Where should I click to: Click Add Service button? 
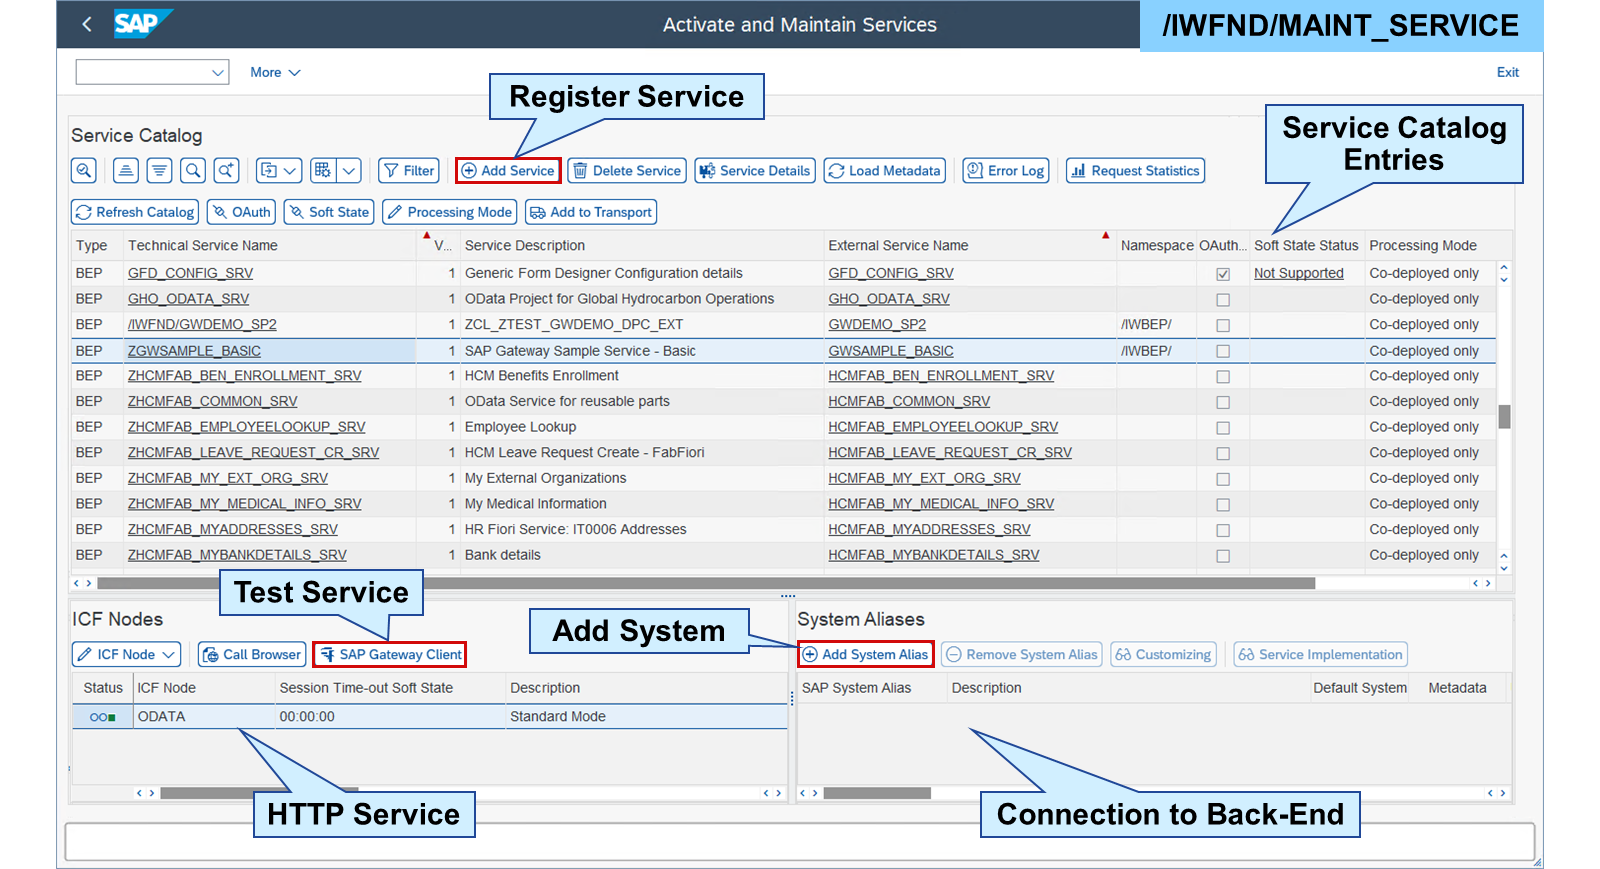click(508, 171)
